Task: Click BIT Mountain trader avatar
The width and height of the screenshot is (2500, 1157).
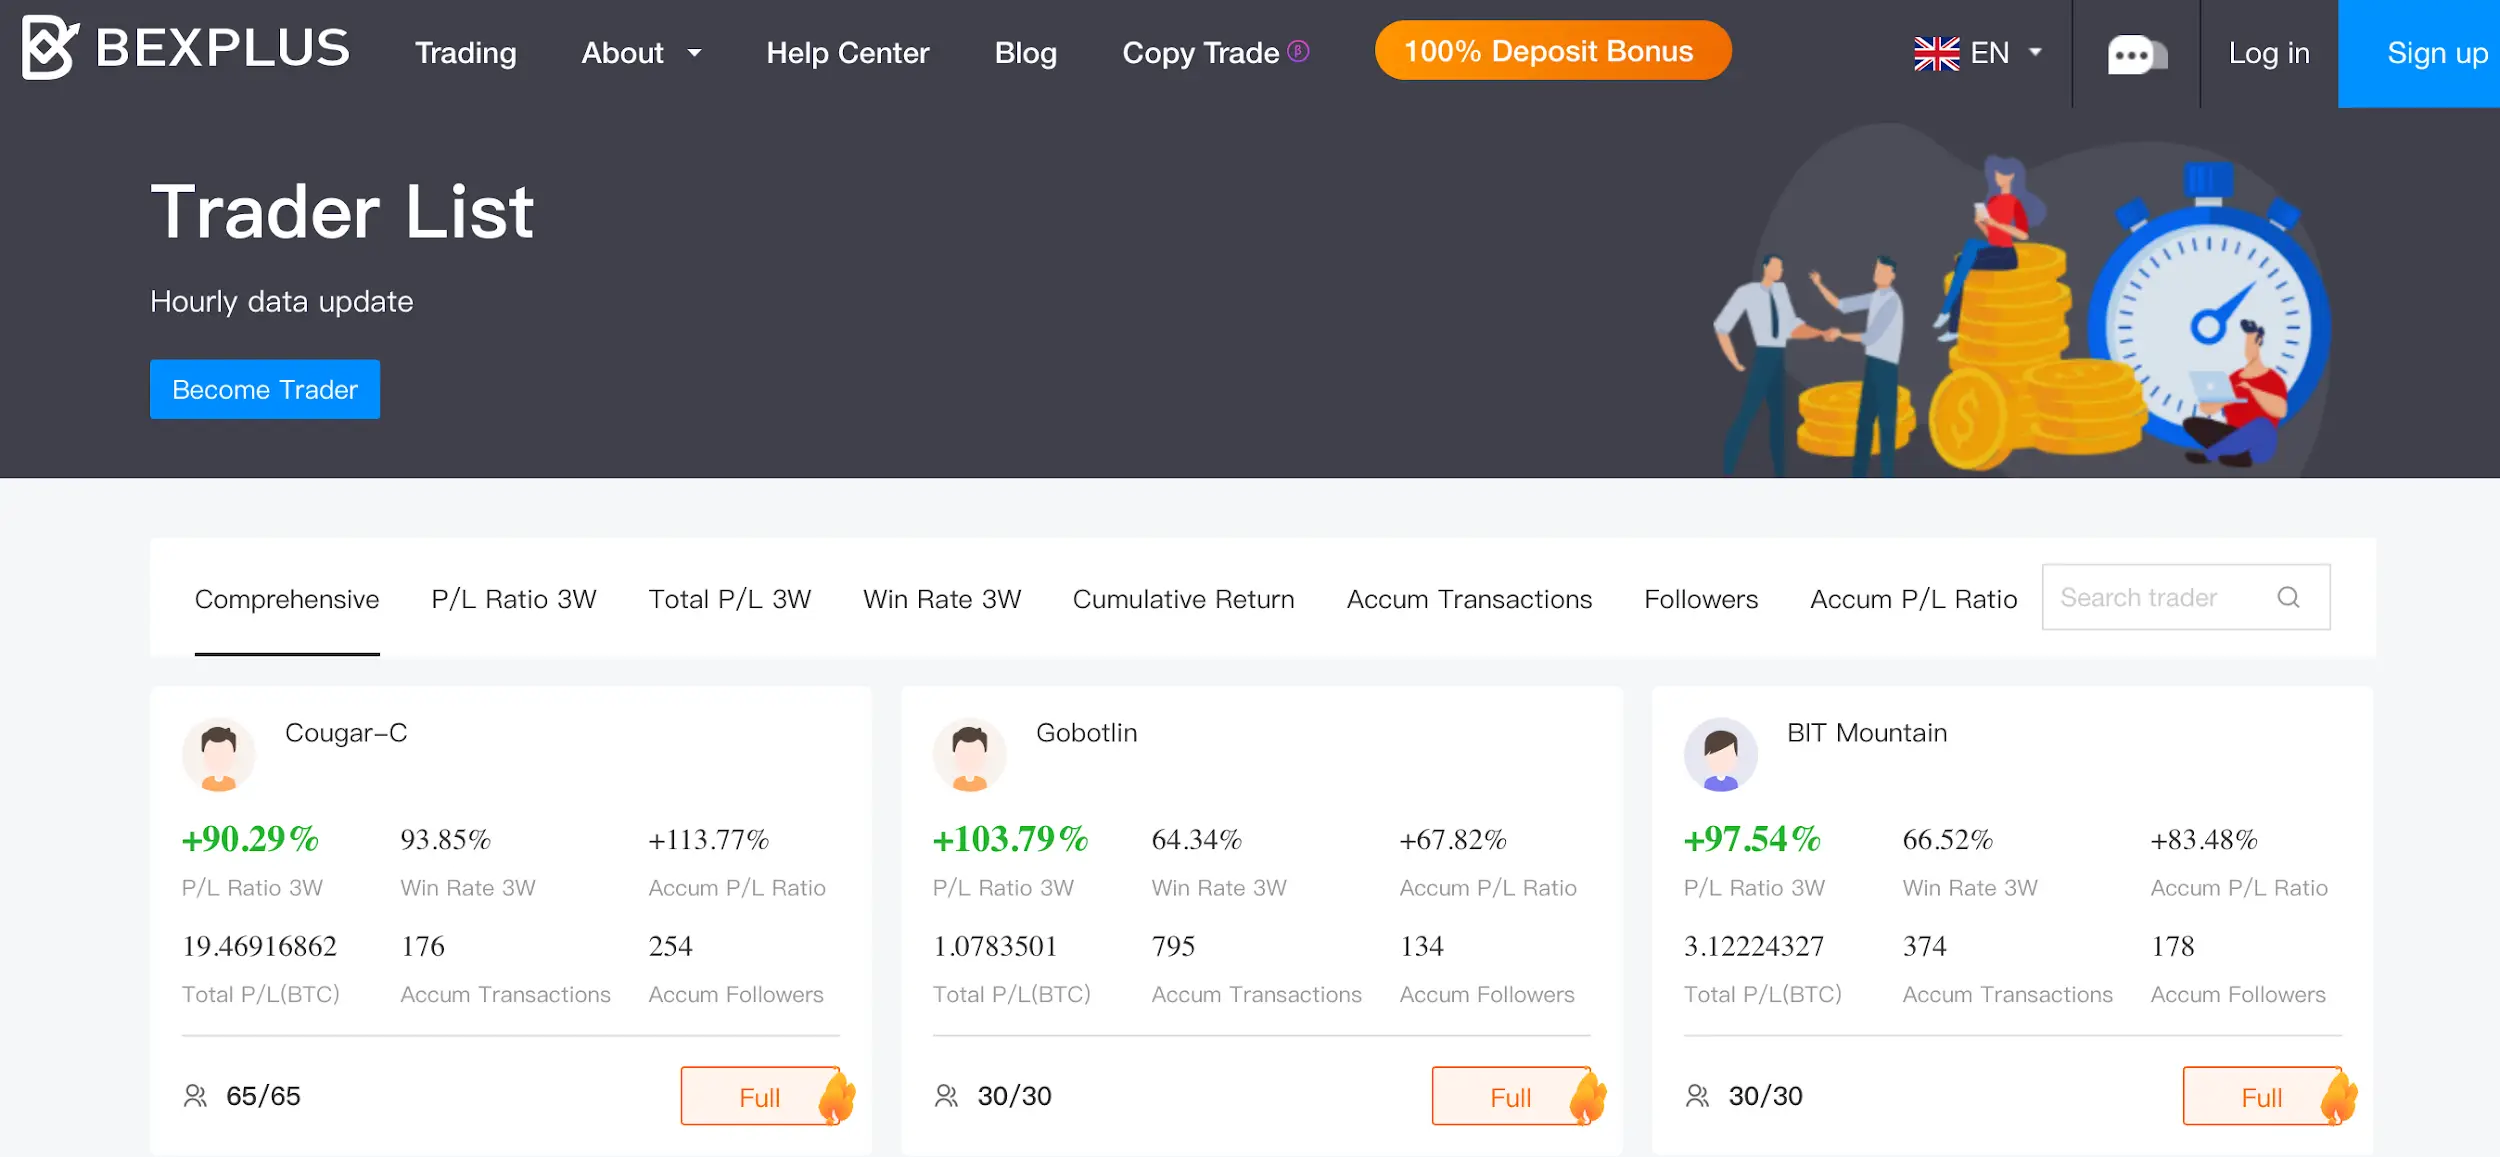Action: click(x=1720, y=755)
